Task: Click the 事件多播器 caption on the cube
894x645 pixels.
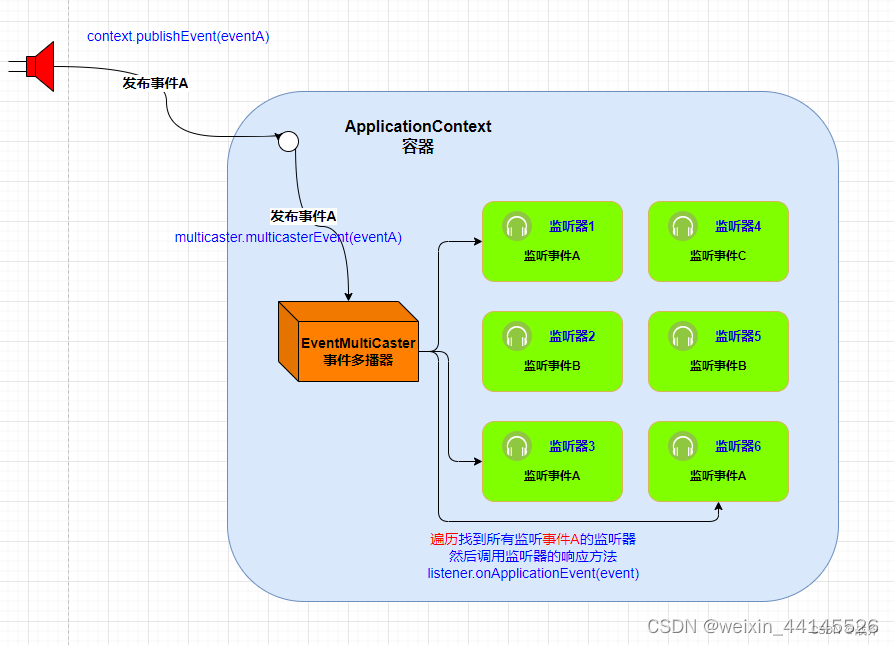Action: point(358,360)
